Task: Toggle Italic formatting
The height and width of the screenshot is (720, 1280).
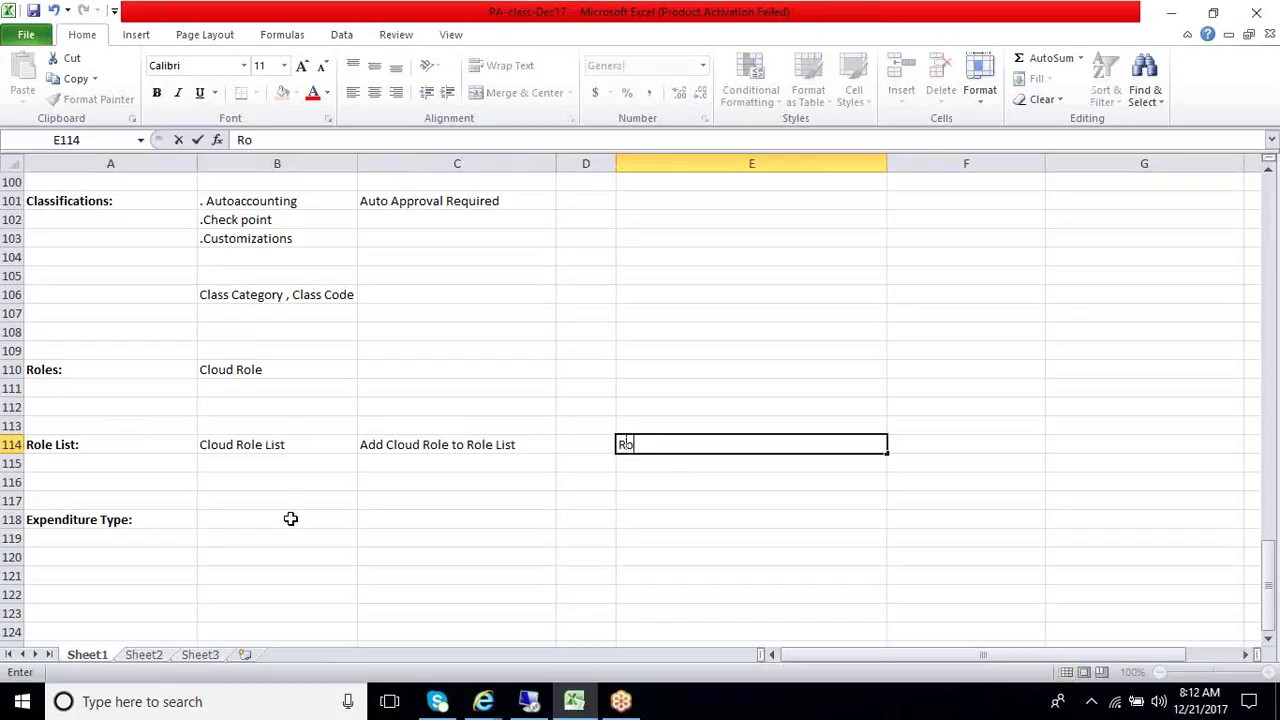Action: (178, 93)
